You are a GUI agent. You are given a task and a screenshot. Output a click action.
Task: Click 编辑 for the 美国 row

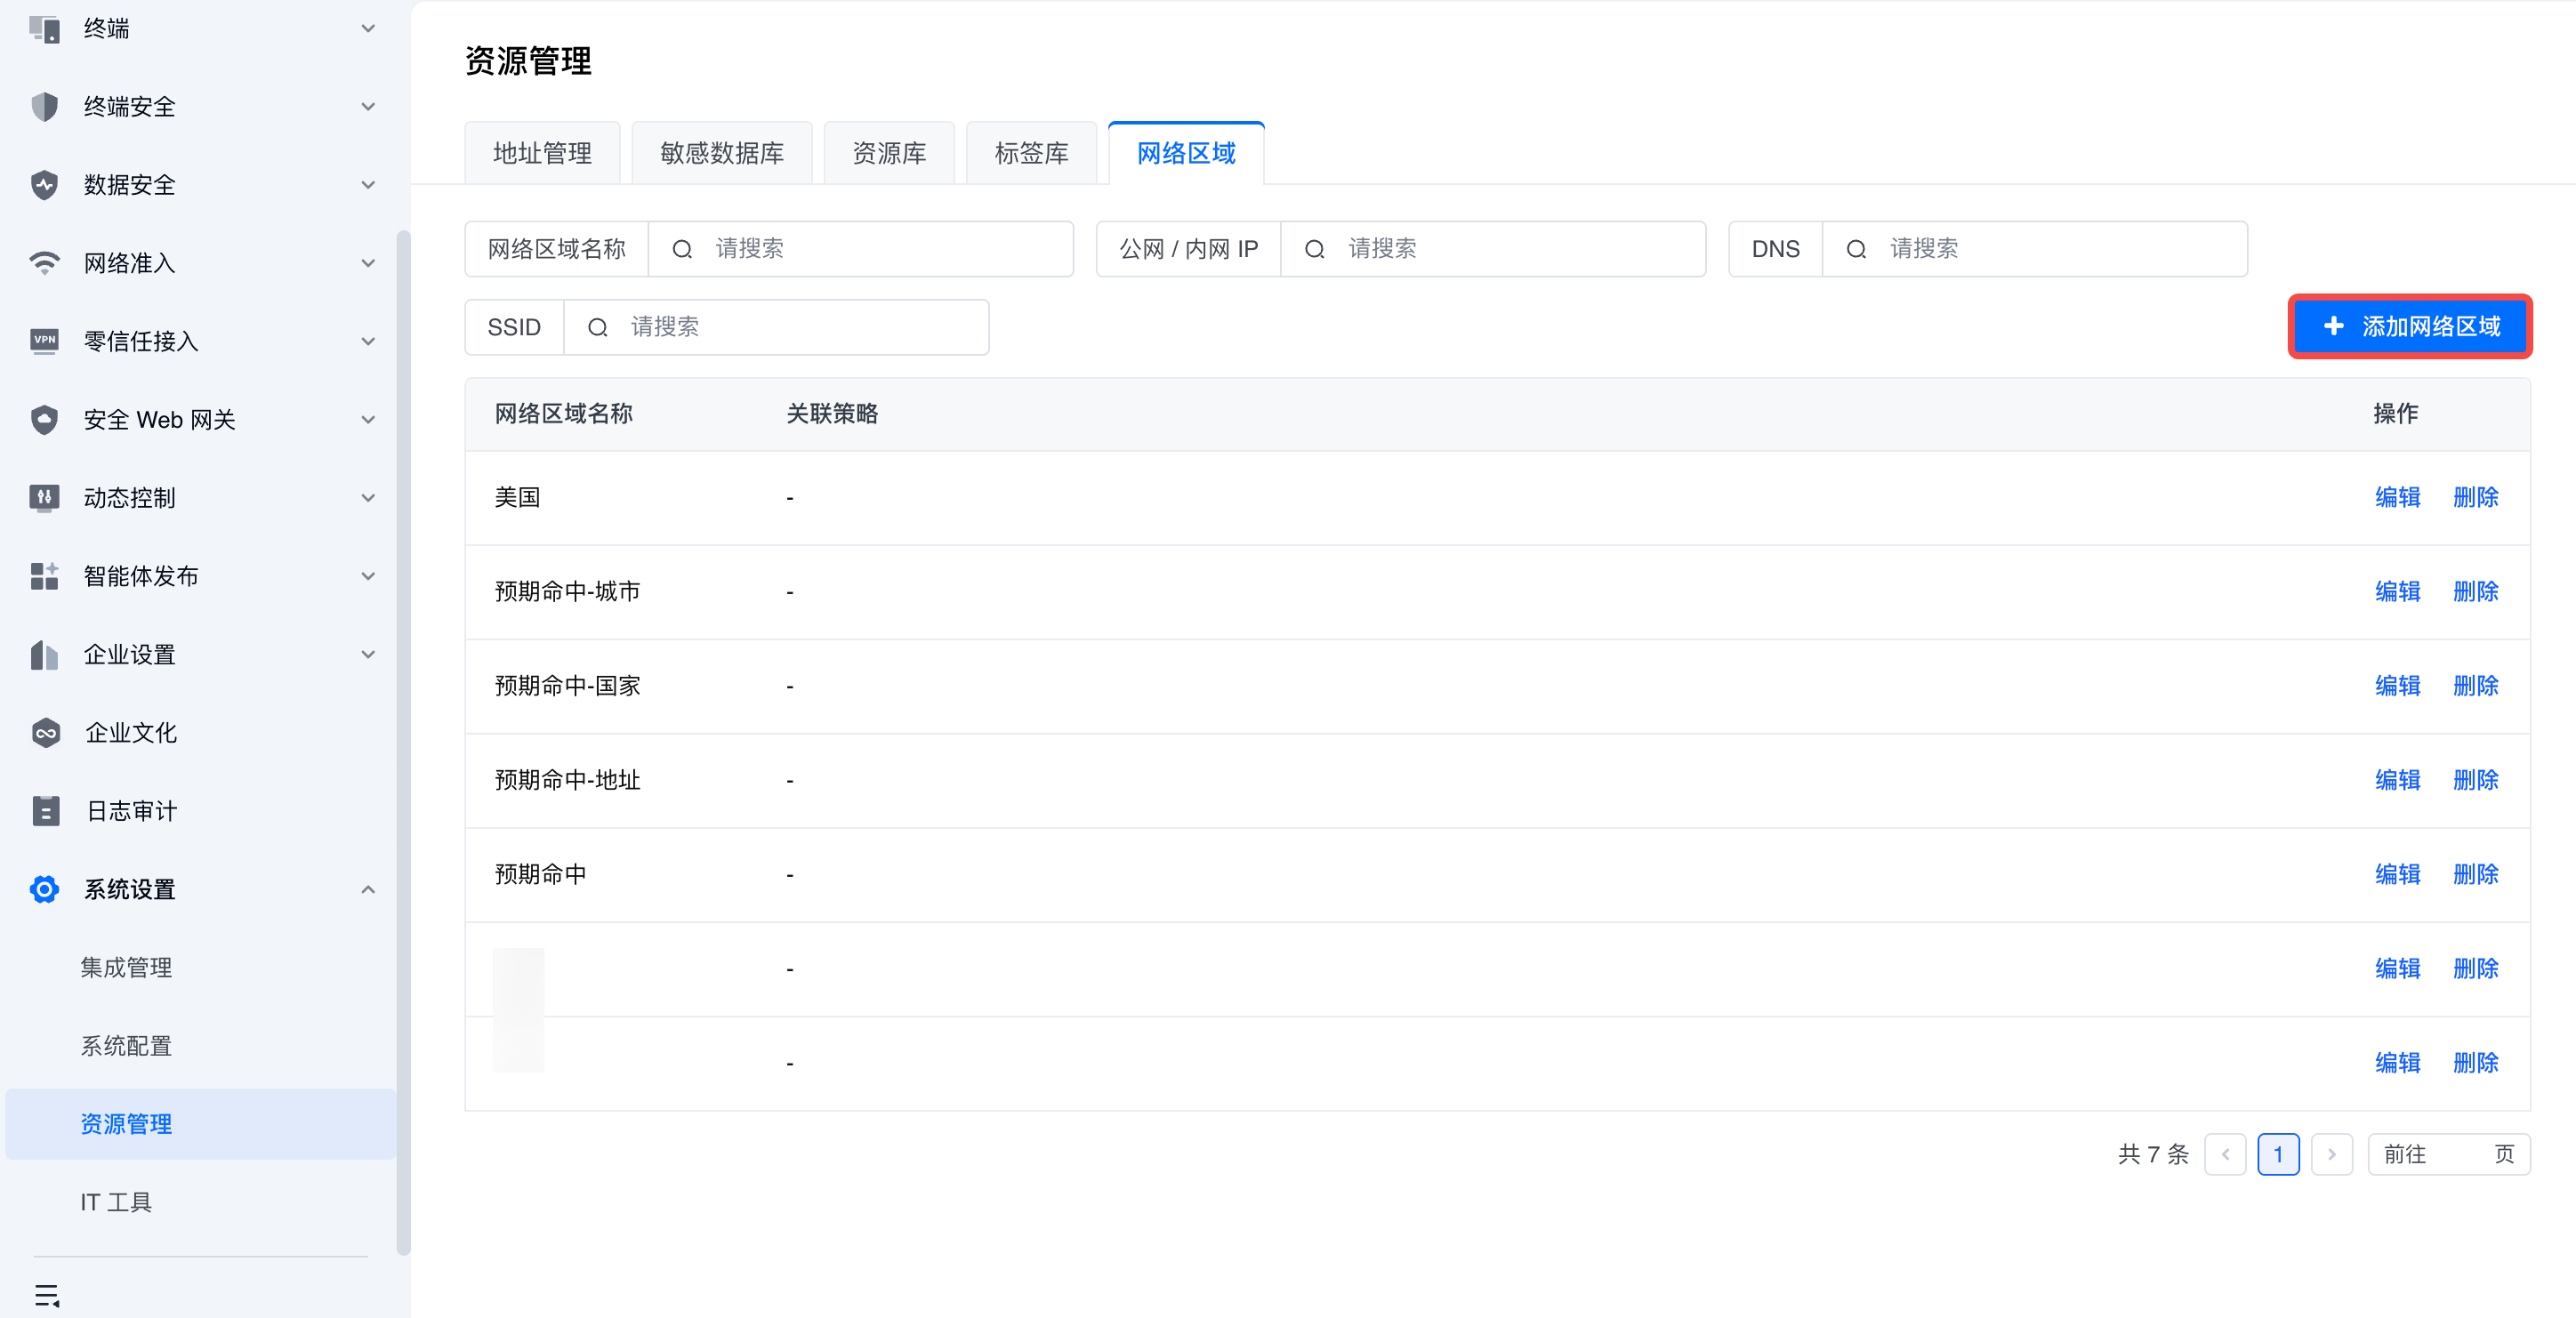[x=2397, y=497]
